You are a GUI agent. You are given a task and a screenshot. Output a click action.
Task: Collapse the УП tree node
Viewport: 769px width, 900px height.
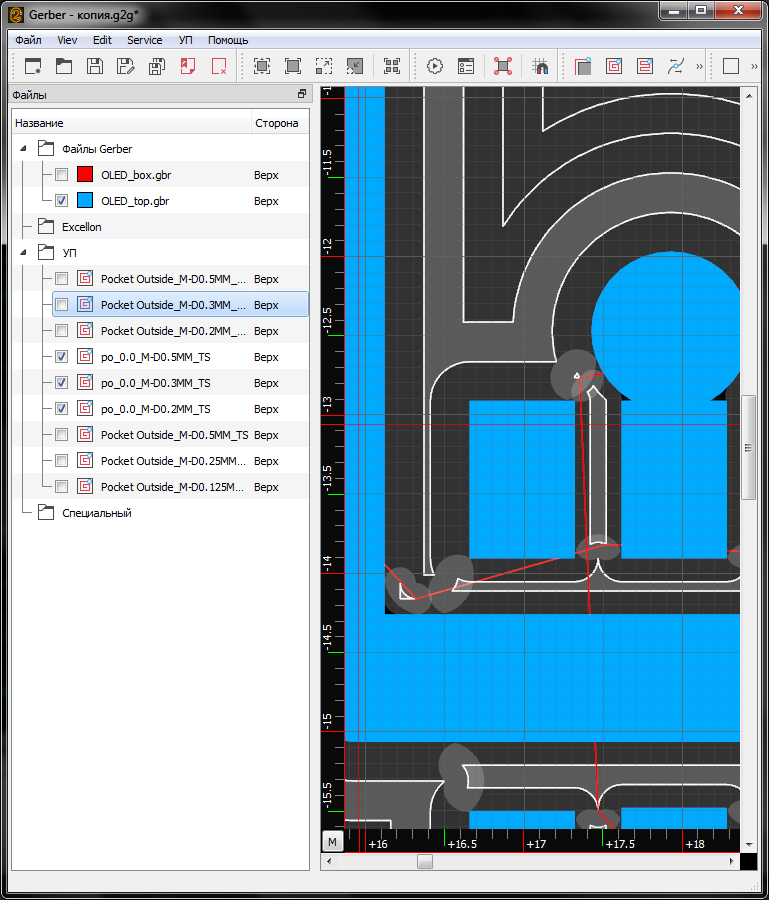pyautogui.click(x=24, y=253)
